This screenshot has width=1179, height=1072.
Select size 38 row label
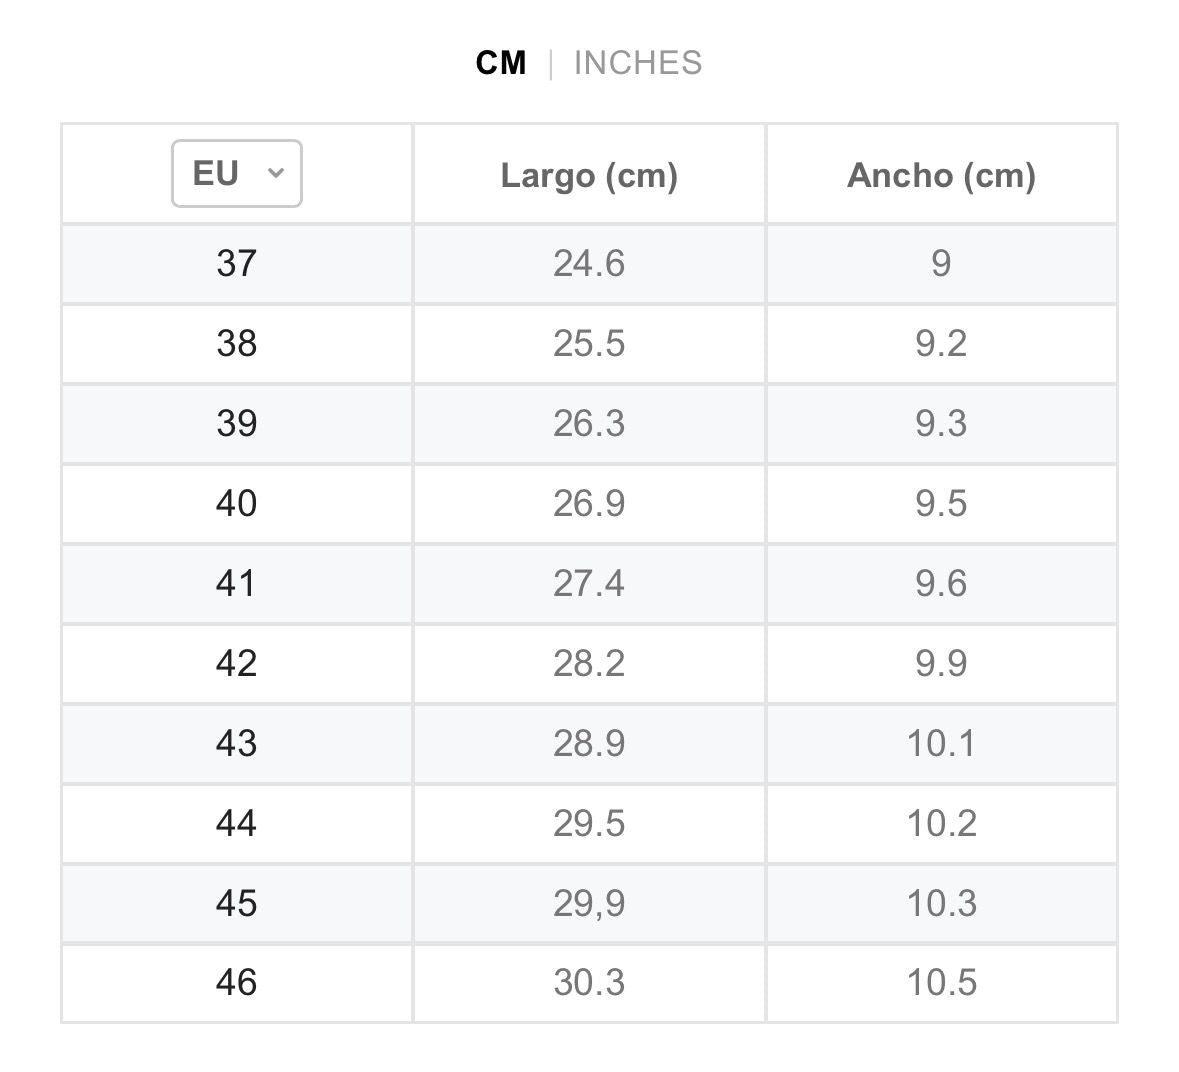tap(237, 343)
